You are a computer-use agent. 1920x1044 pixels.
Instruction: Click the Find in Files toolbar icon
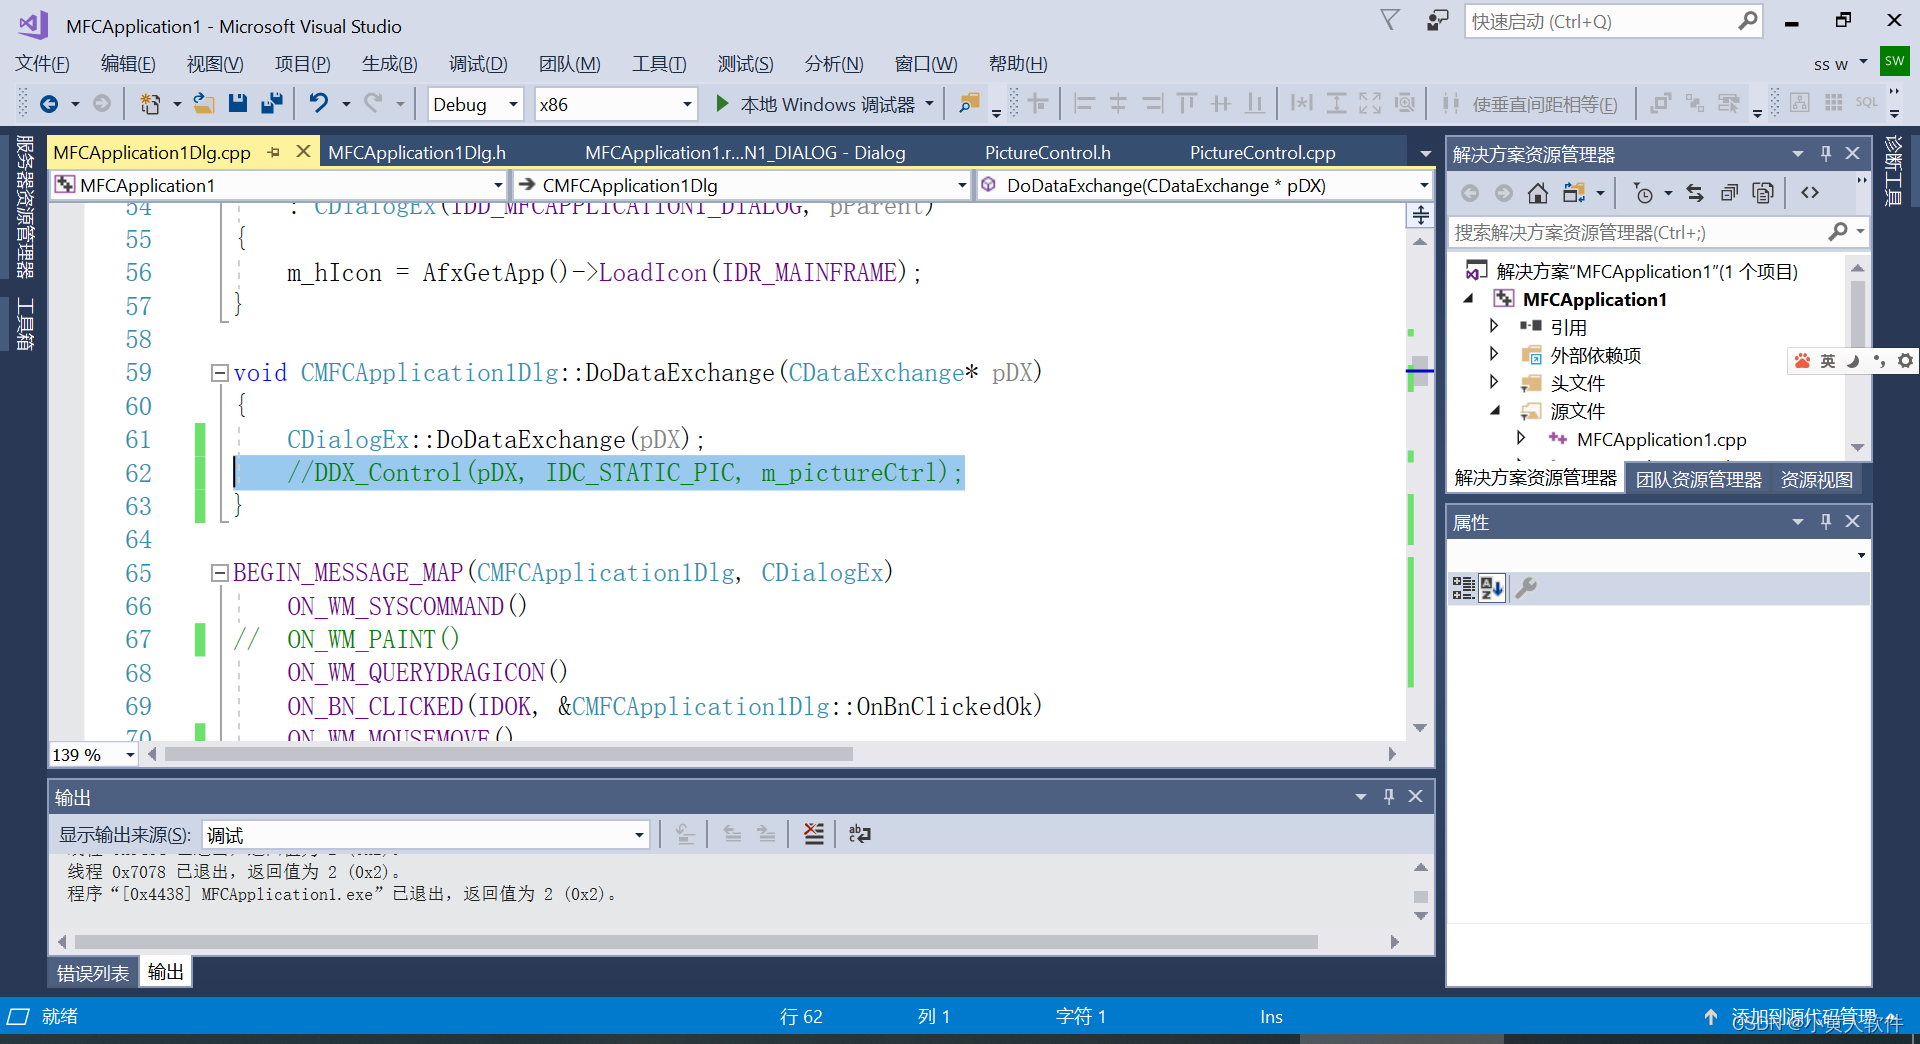(x=969, y=104)
